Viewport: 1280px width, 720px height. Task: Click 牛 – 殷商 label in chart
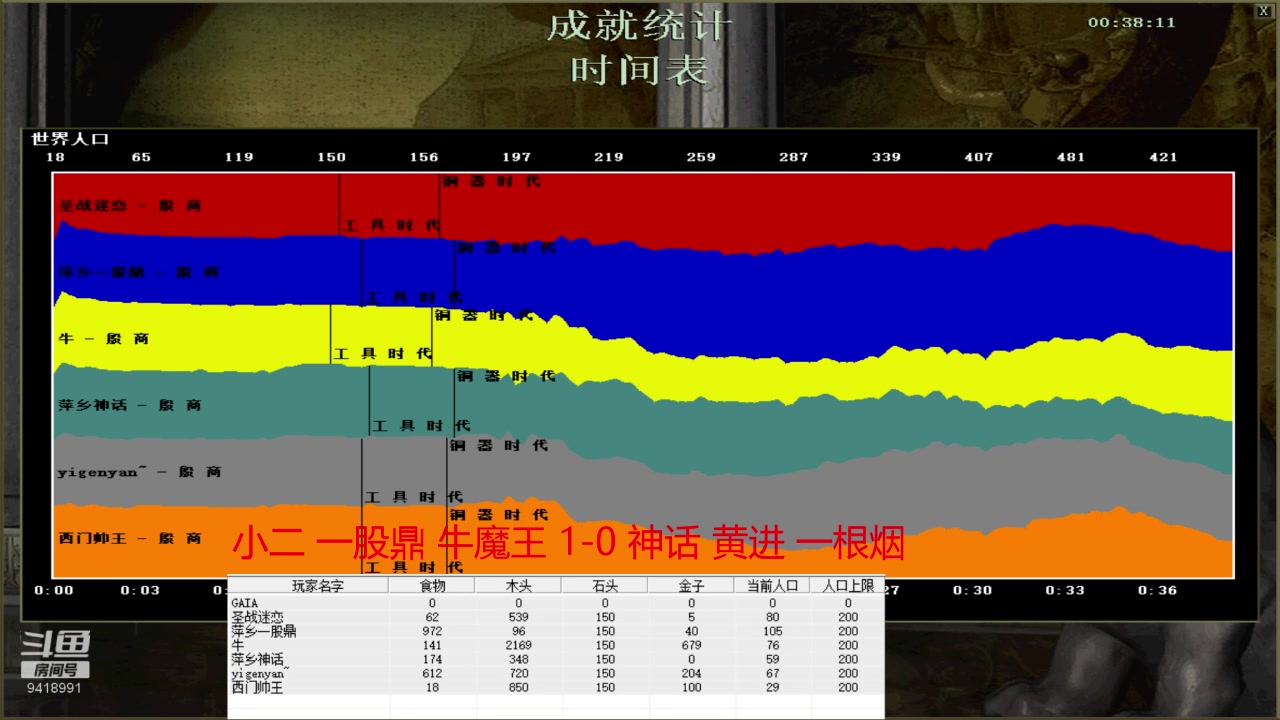pyautogui.click(x=104, y=339)
